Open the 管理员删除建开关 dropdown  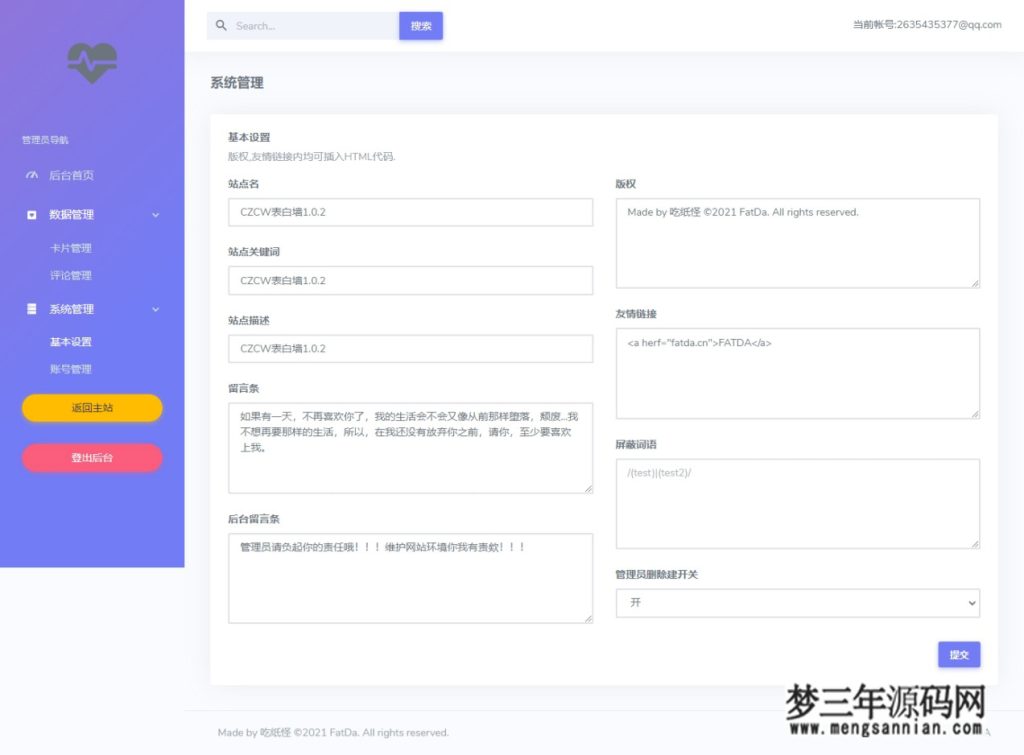coord(797,603)
